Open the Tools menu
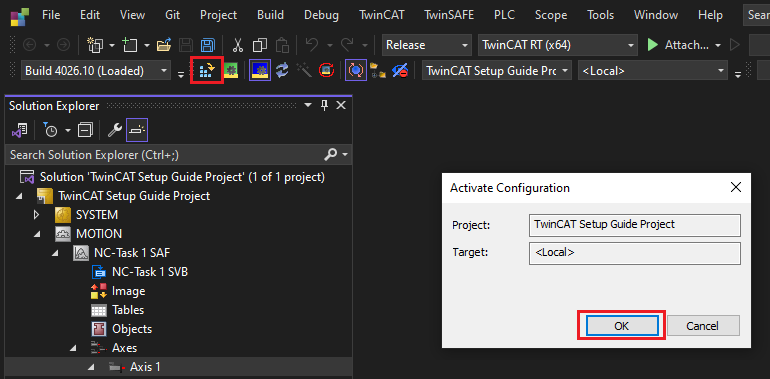770x379 pixels. tap(602, 15)
